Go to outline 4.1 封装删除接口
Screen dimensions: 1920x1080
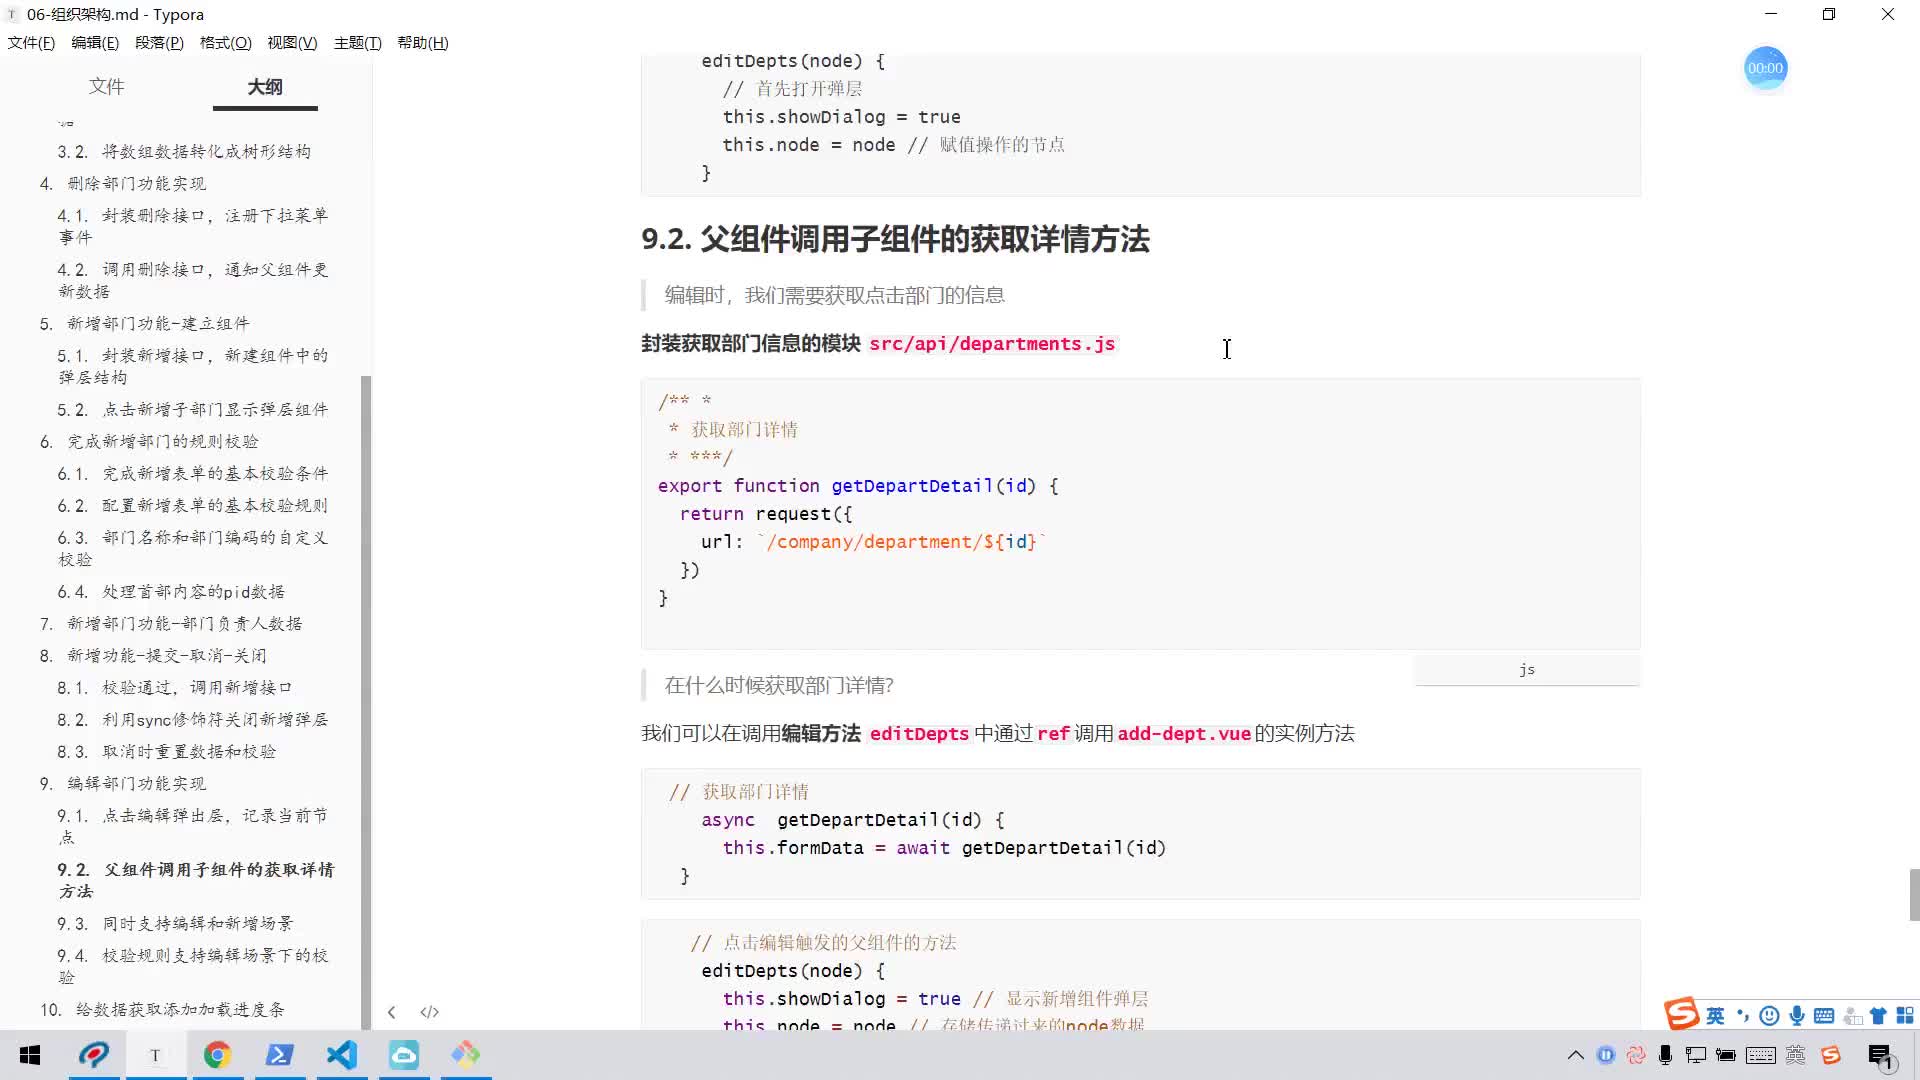pos(193,226)
